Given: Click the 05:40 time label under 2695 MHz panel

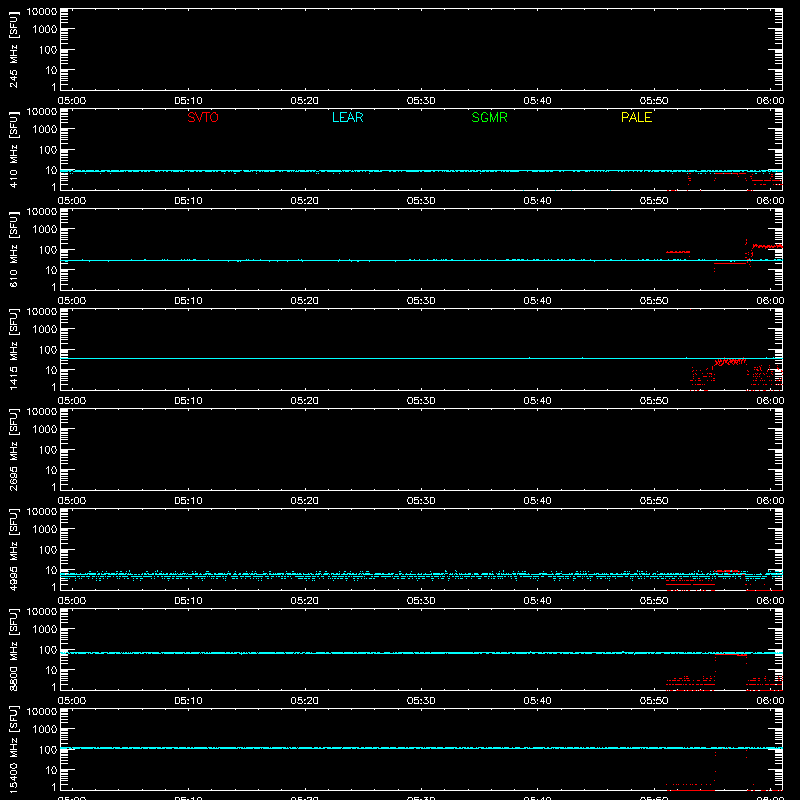Looking at the screenshot, I should tap(537, 501).
